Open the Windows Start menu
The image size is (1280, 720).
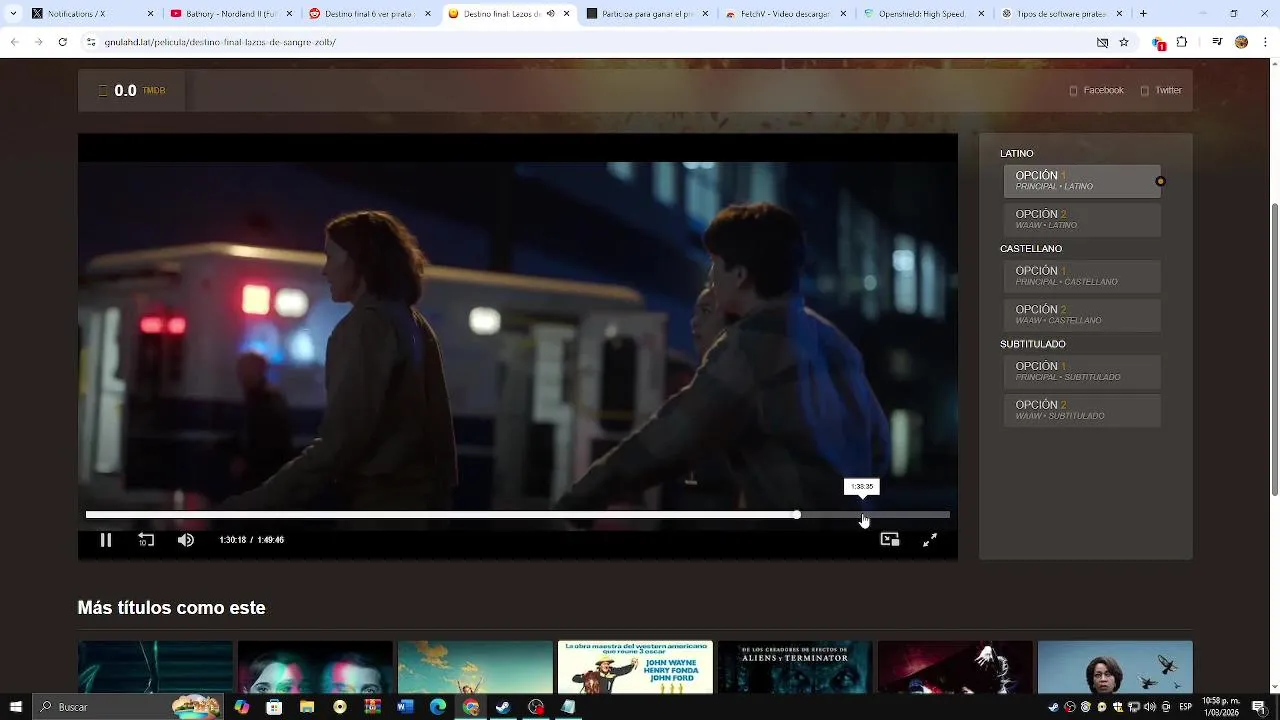pyautogui.click(x=15, y=707)
